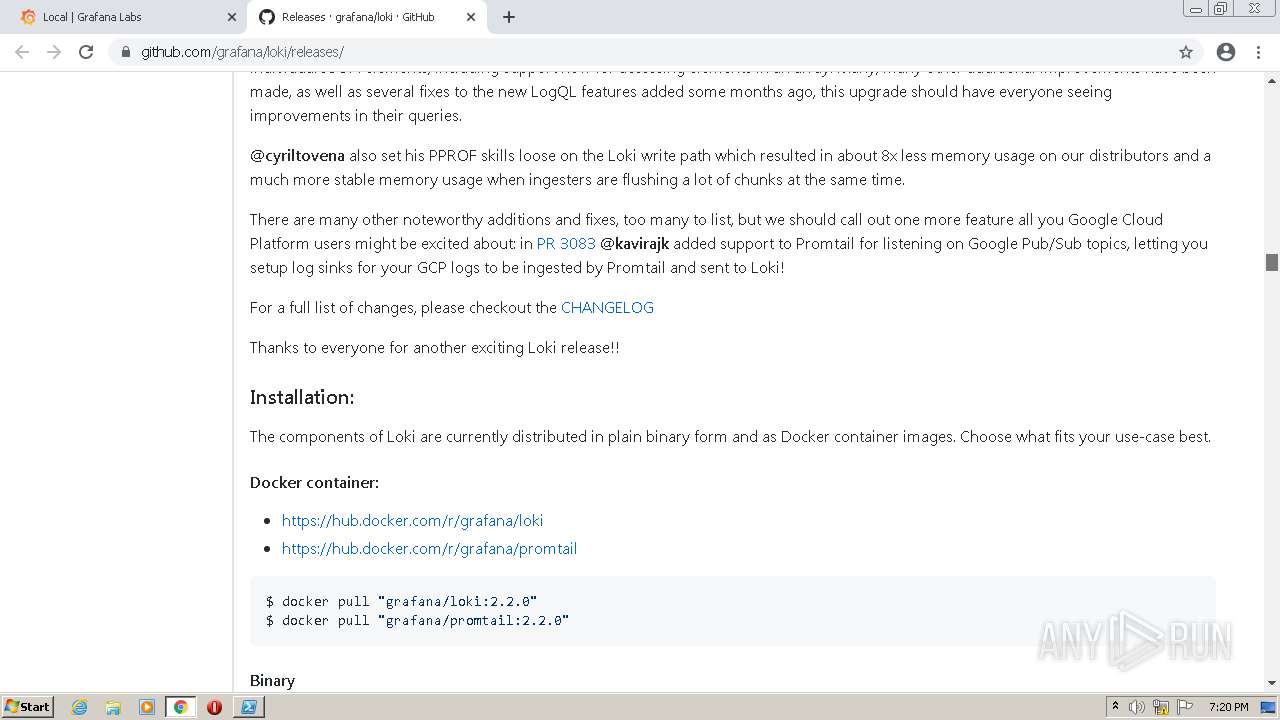1280x720 pixels.
Task: Open a new browser tab
Action: (509, 17)
